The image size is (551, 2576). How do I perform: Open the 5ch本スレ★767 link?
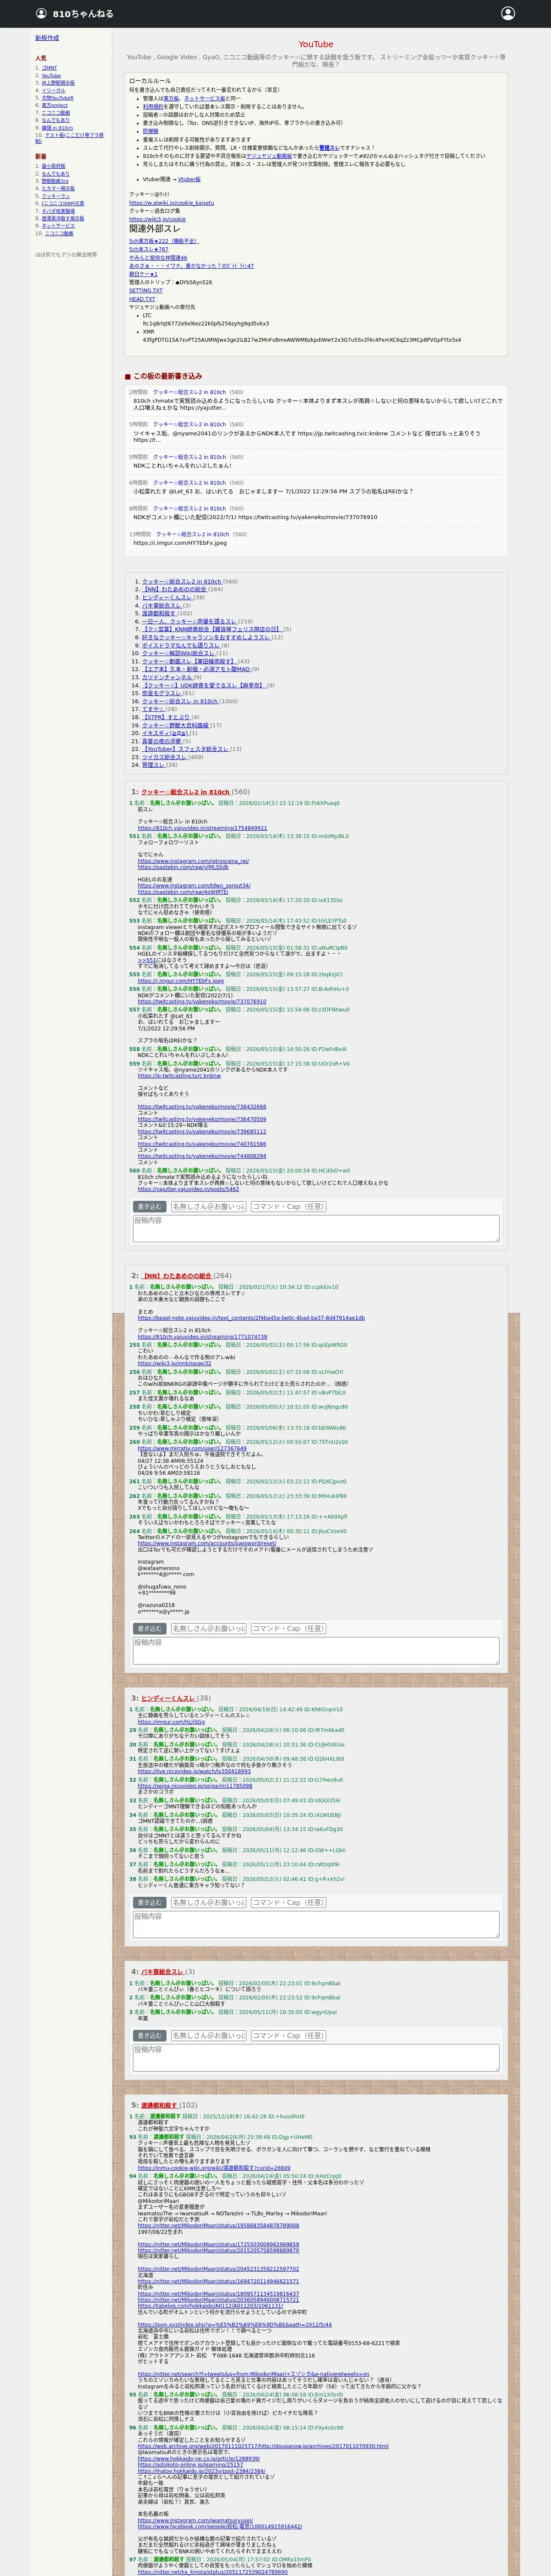point(149,250)
